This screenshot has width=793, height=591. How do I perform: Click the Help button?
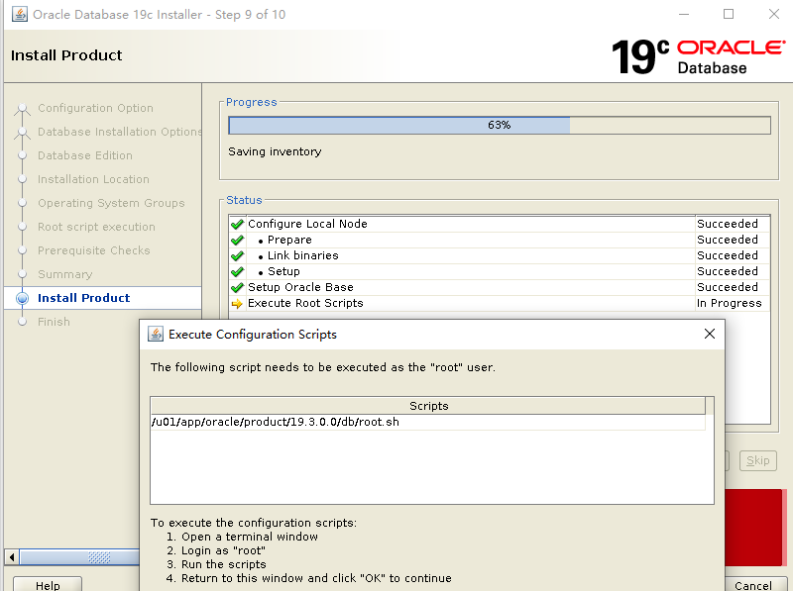coord(48,584)
